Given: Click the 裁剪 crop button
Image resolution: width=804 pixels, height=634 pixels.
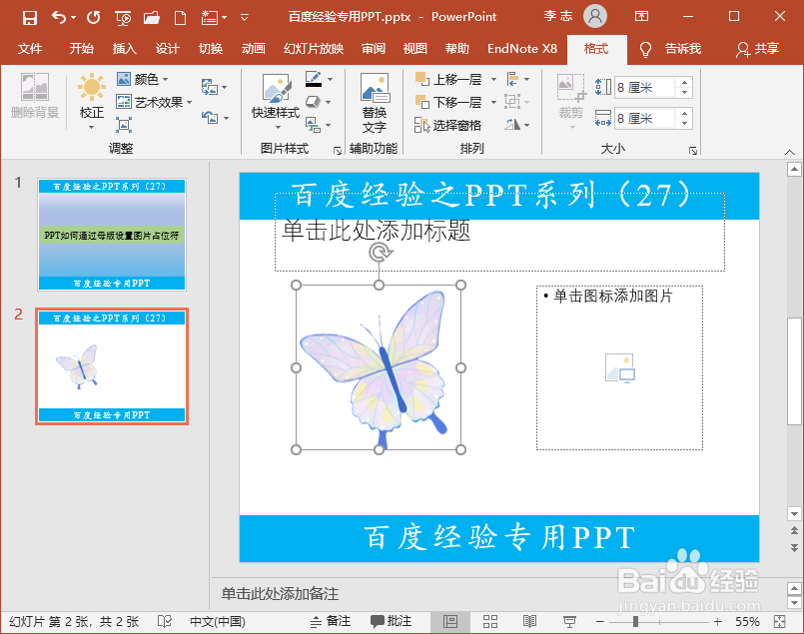Looking at the screenshot, I should [571, 100].
